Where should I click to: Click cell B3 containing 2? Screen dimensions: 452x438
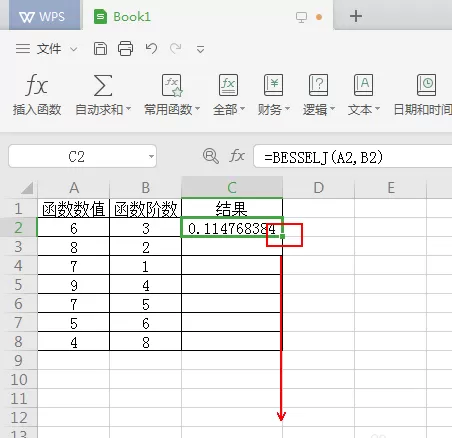pyautogui.click(x=146, y=247)
